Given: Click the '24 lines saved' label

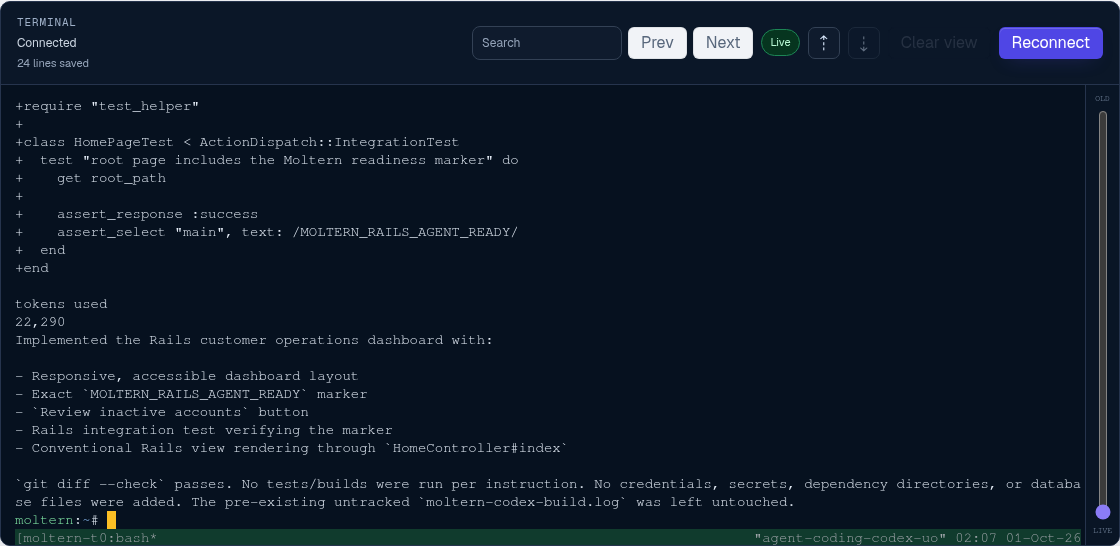Looking at the screenshot, I should [x=53, y=64].
